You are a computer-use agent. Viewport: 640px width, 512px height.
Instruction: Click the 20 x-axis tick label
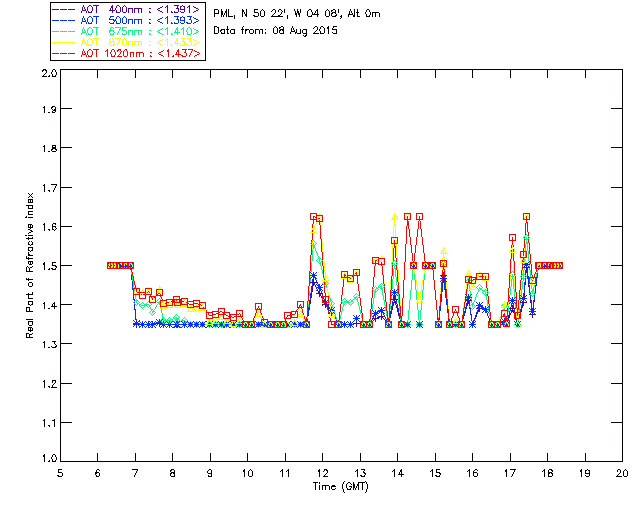click(x=622, y=473)
